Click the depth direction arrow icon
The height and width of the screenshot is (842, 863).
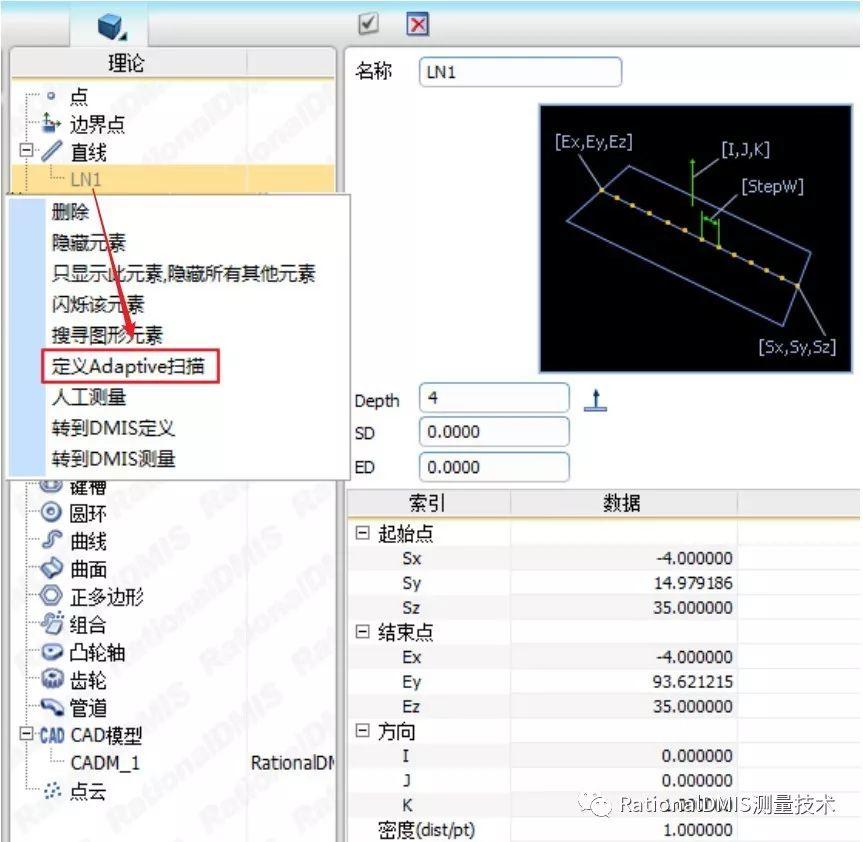595,400
